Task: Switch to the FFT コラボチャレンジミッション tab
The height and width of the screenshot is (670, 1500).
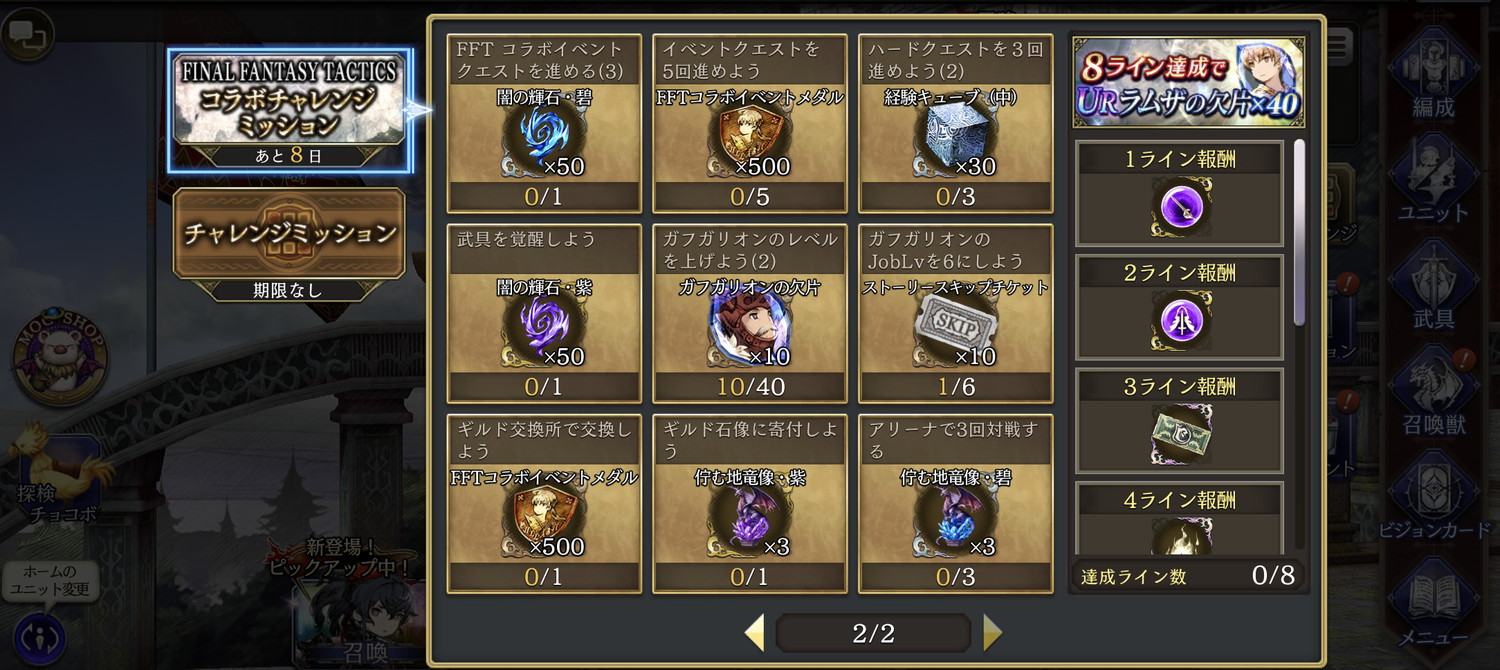Action: pos(290,109)
